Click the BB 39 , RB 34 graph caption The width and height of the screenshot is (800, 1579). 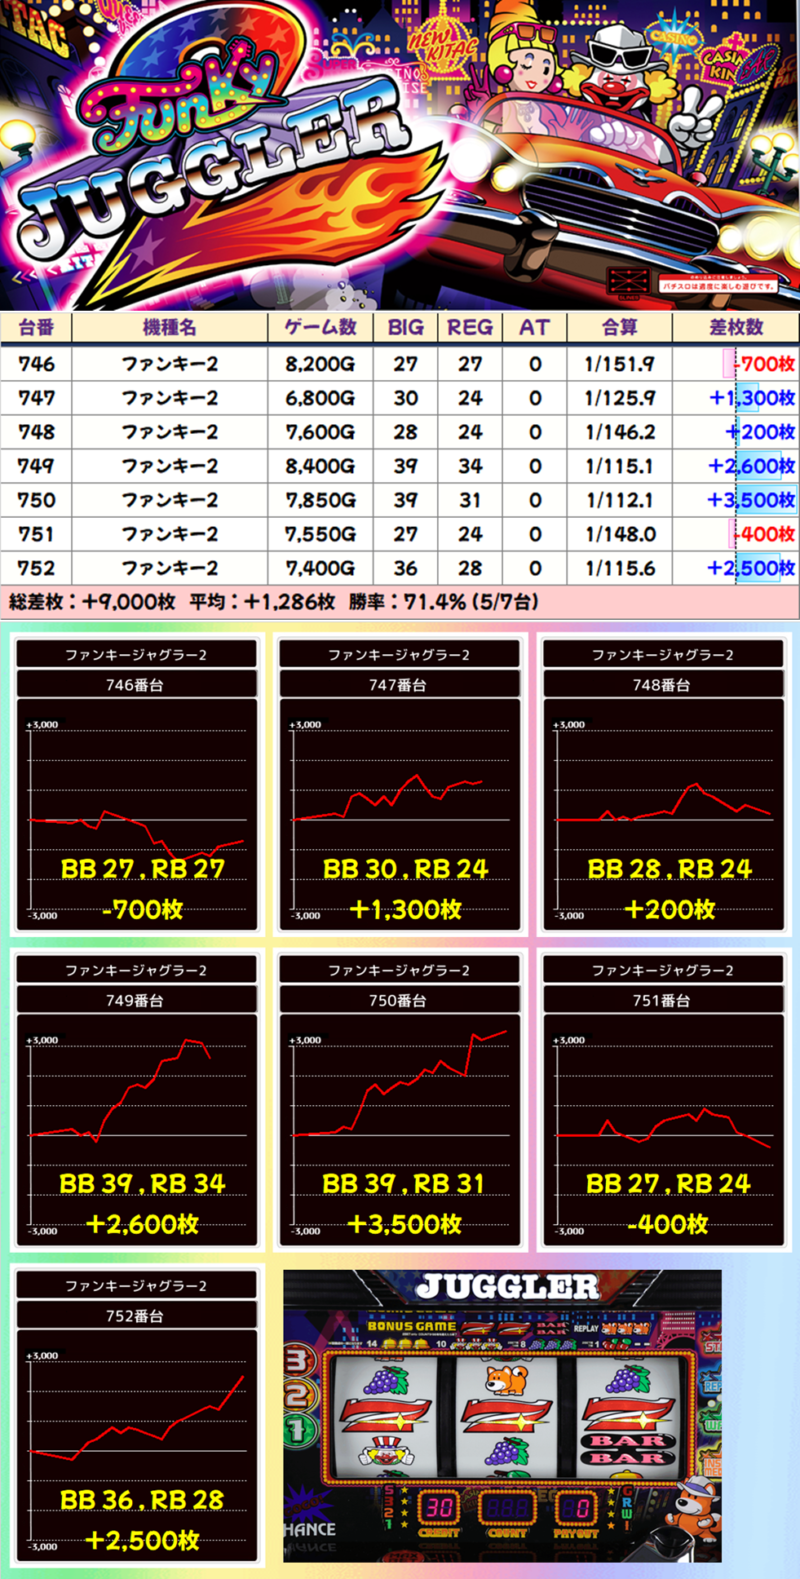point(143,1183)
